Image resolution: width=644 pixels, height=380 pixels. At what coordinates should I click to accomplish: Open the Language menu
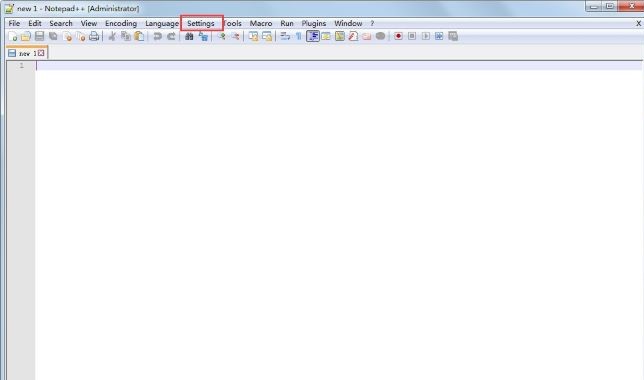162,23
